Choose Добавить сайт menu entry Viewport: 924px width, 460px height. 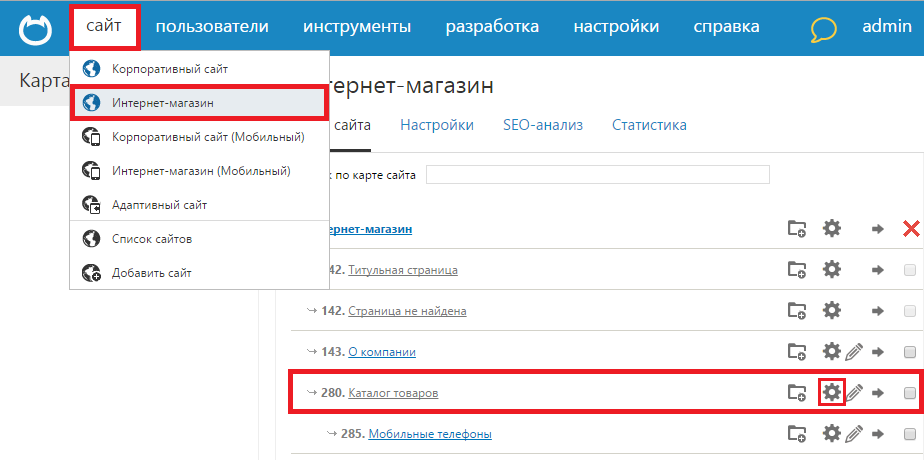point(151,272)
